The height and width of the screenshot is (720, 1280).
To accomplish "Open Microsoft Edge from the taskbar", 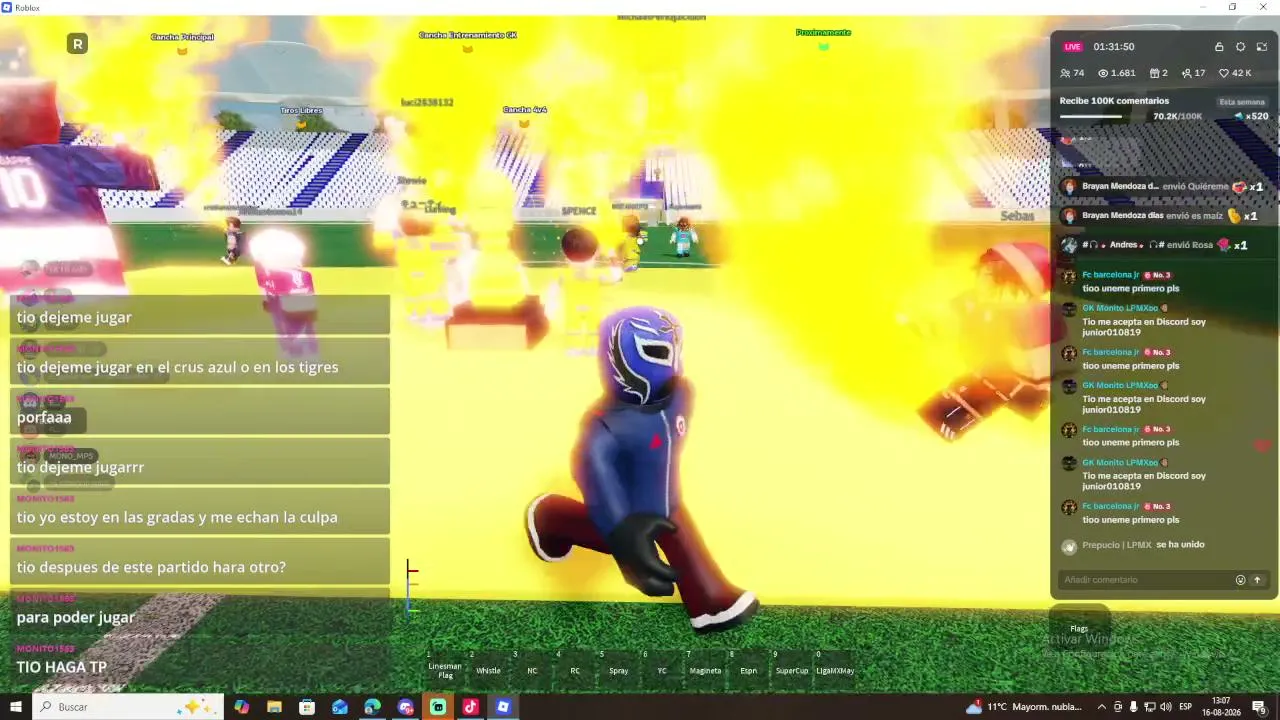I will pos(372,707).
